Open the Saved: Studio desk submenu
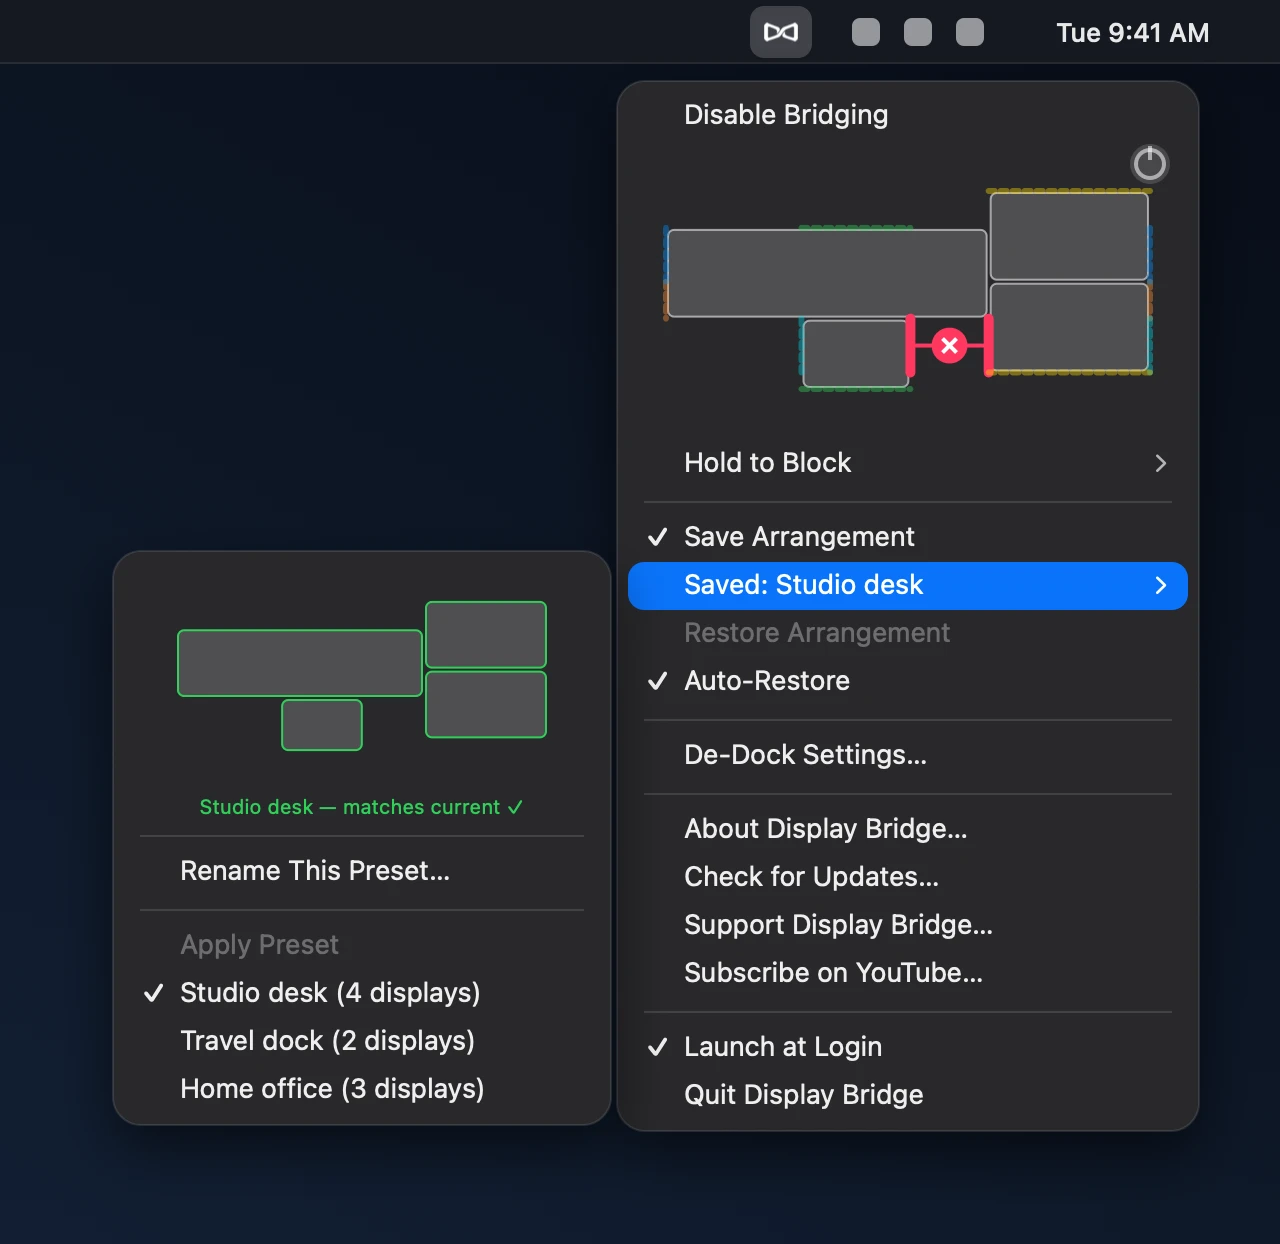The width and height of the screenshot is (1280, 1244). coord(908,585)
